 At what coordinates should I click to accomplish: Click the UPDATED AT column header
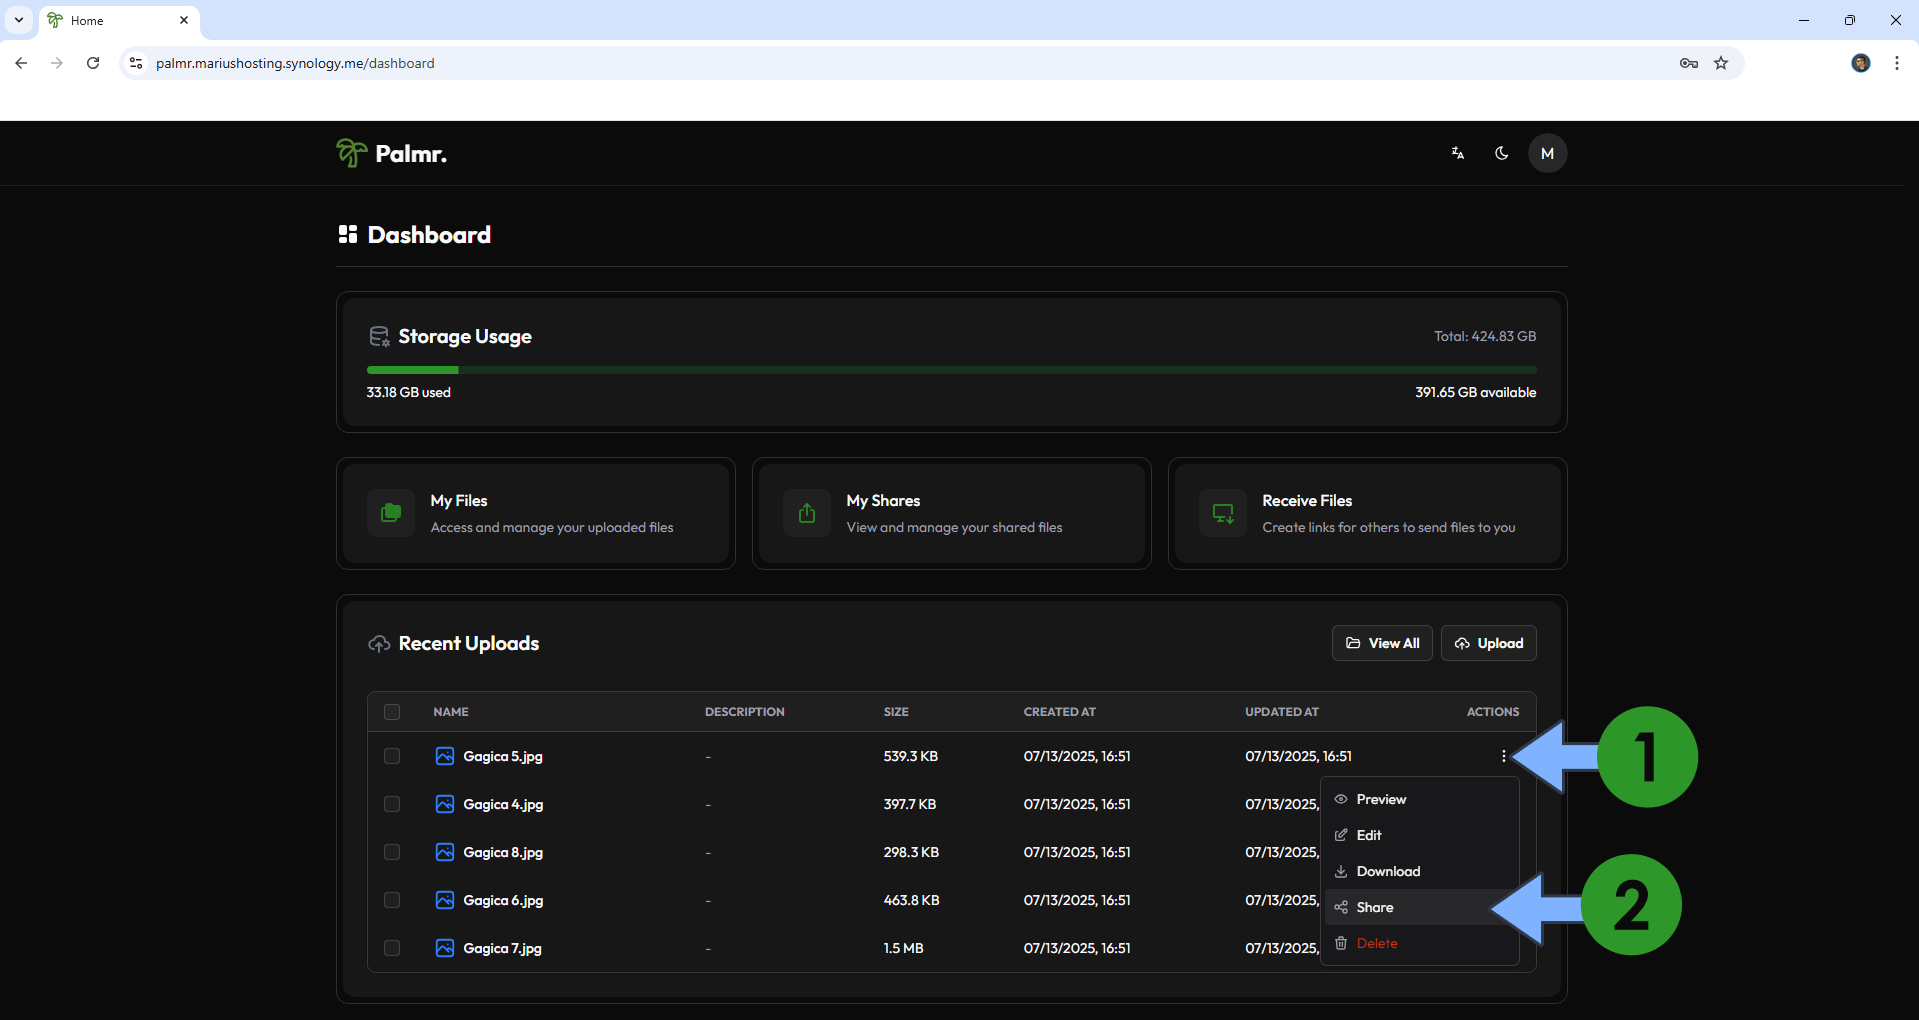tap(1281, 712)
